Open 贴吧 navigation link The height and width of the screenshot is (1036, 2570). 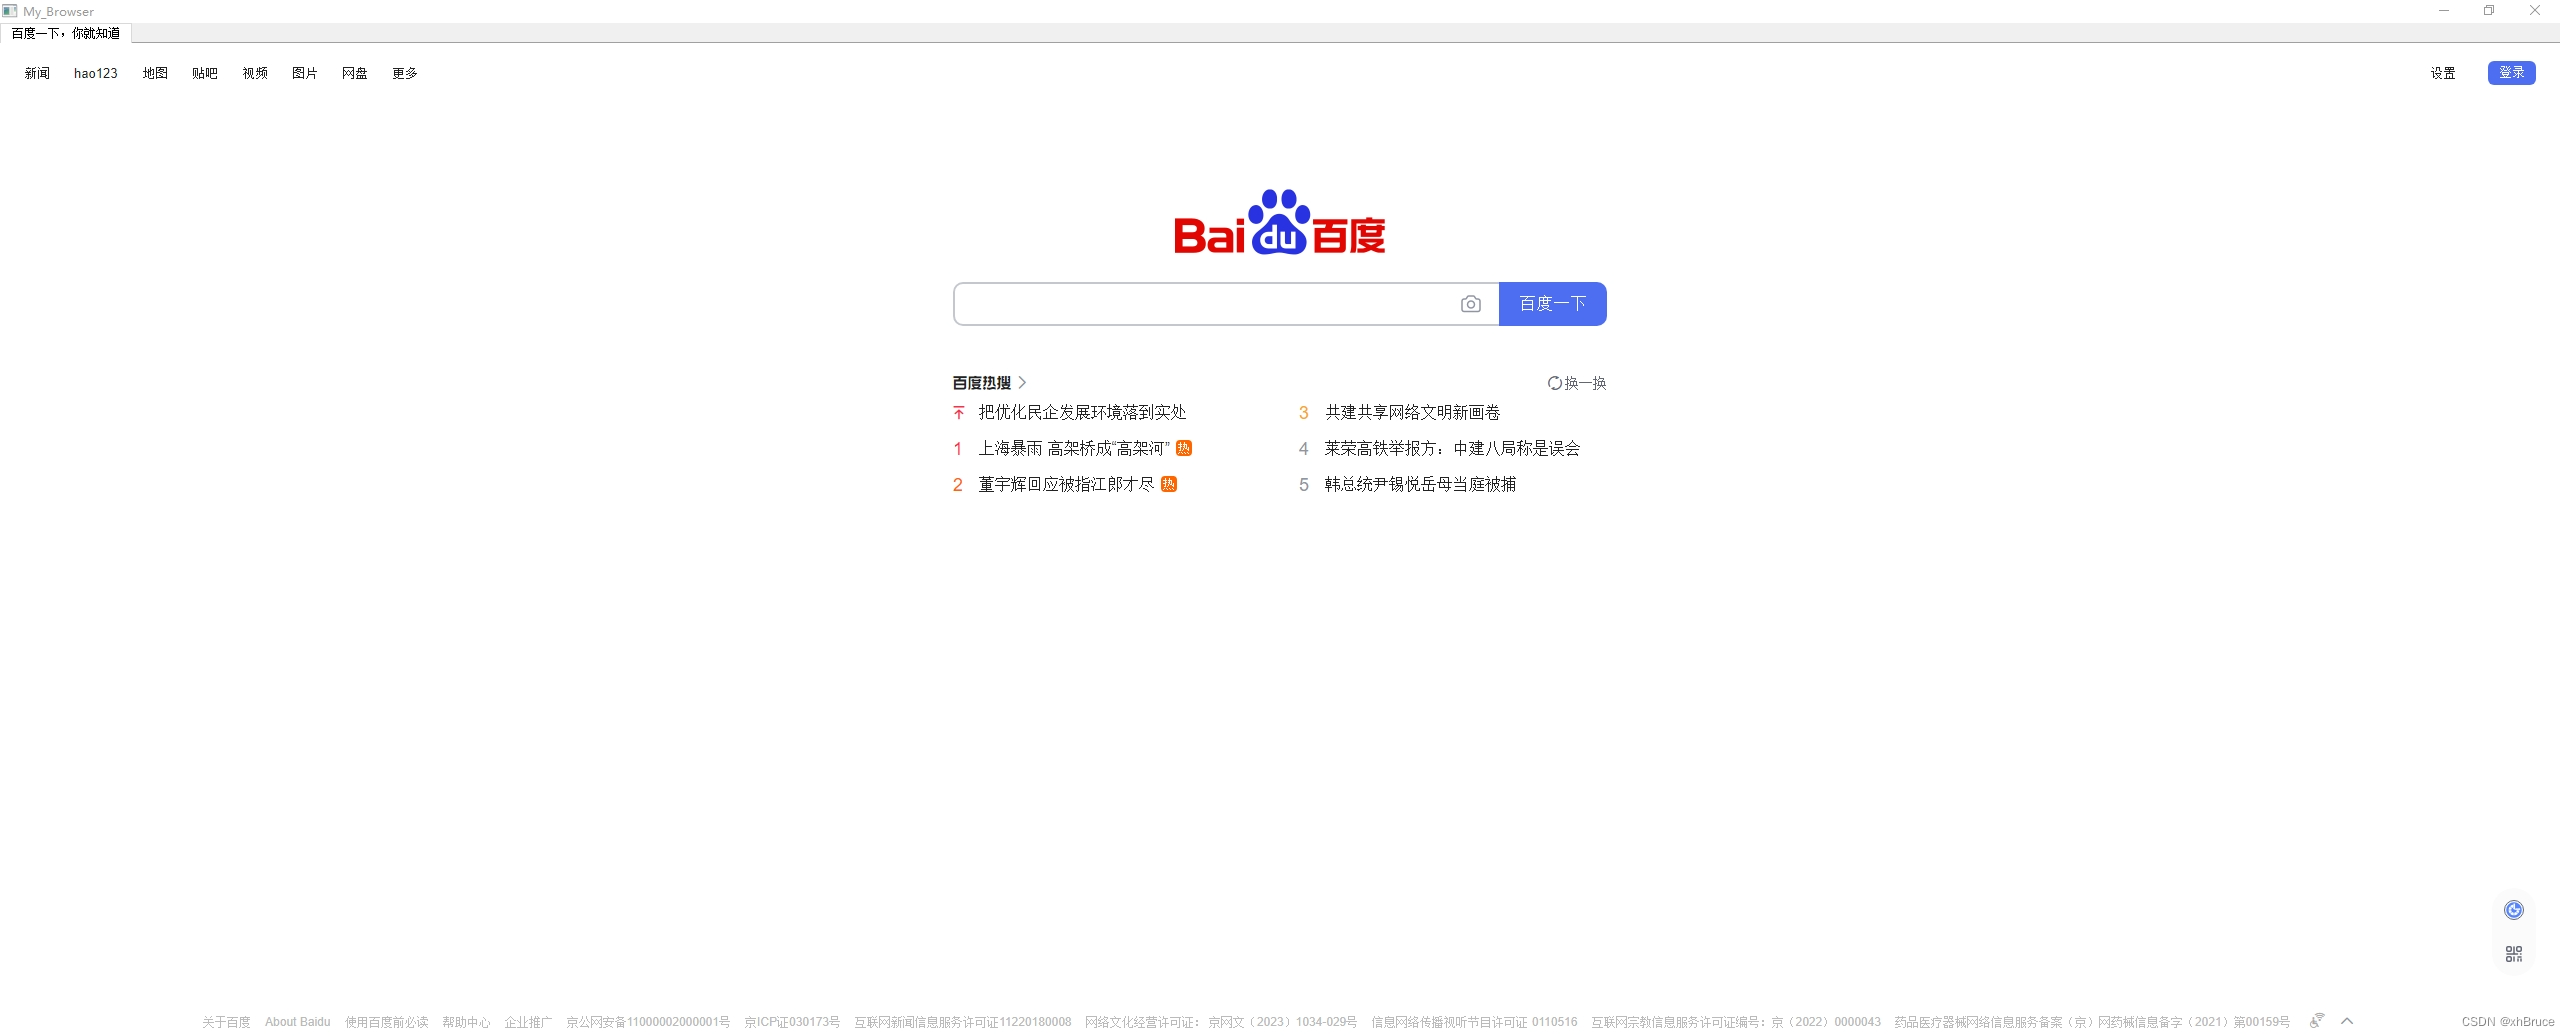pos(205,74)
